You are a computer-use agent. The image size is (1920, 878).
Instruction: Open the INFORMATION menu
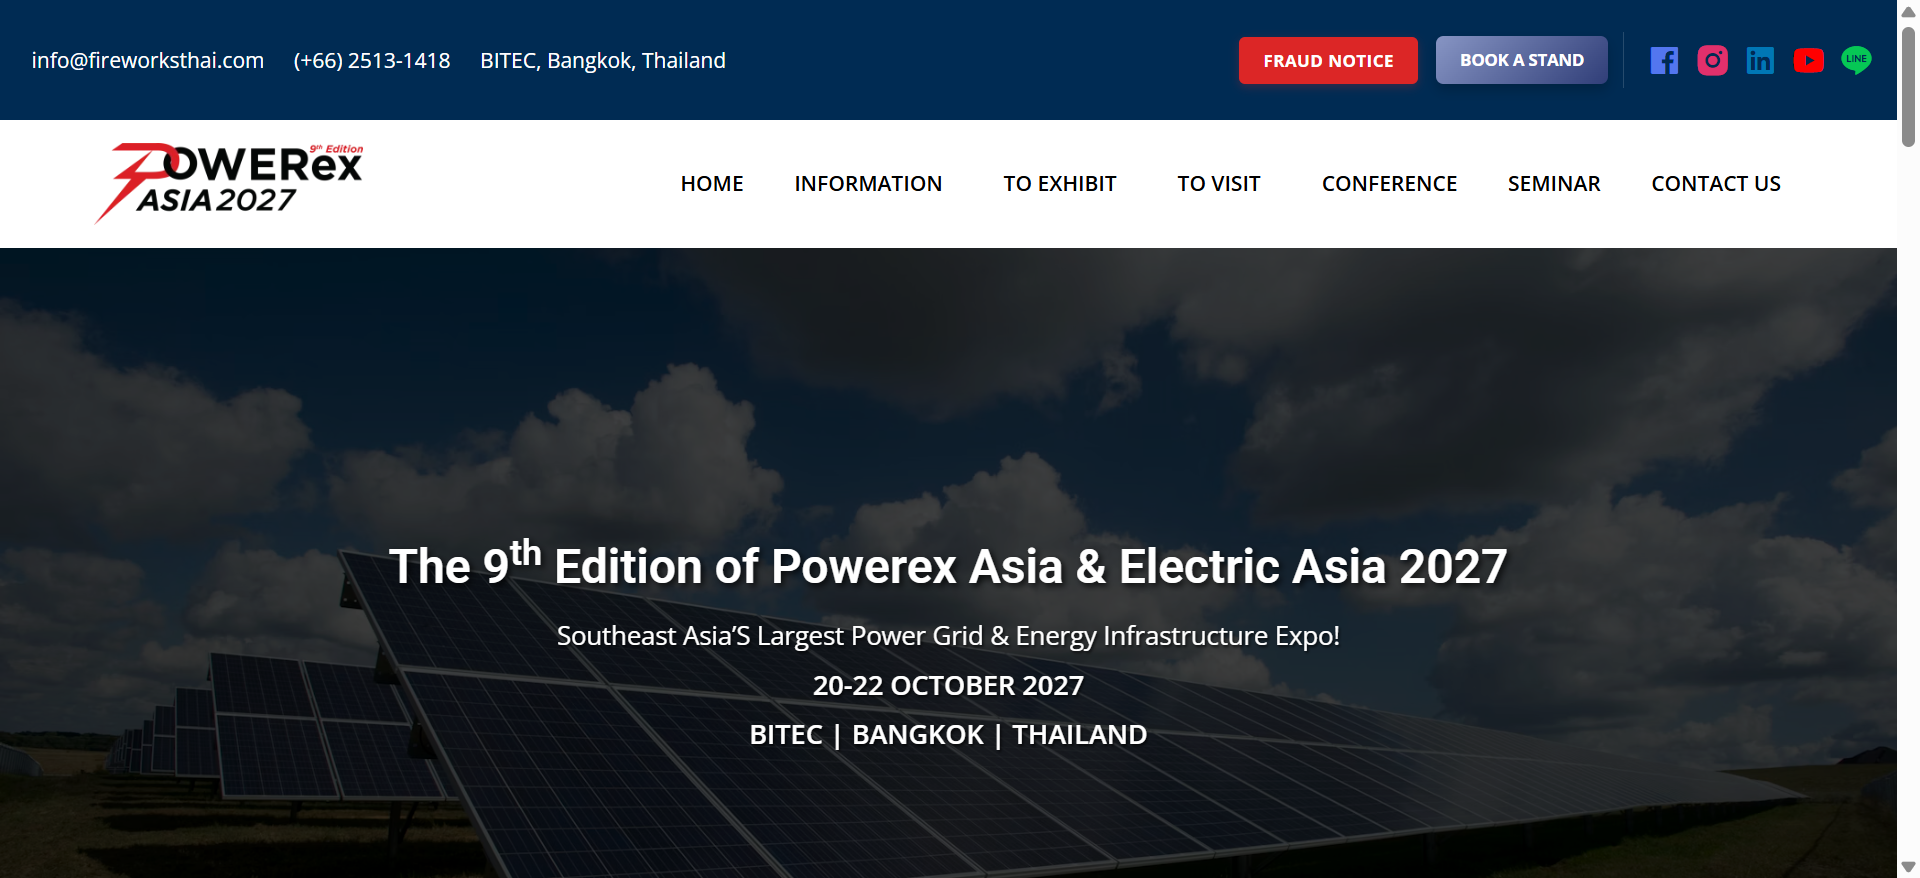868,184
